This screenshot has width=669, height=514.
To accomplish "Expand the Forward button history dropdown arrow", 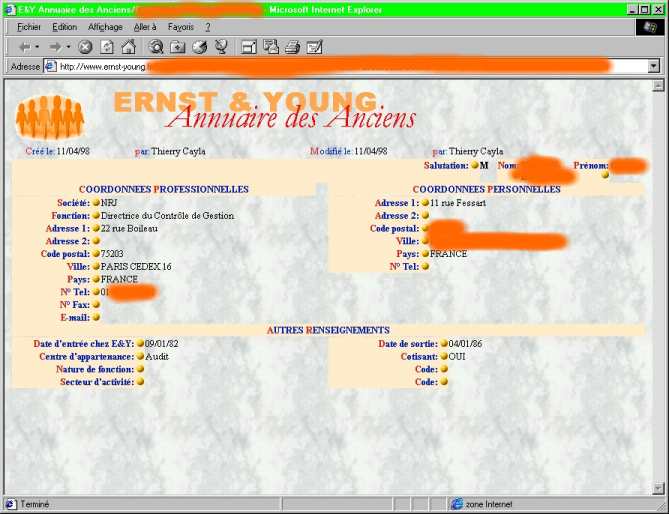I will point(68,47).
